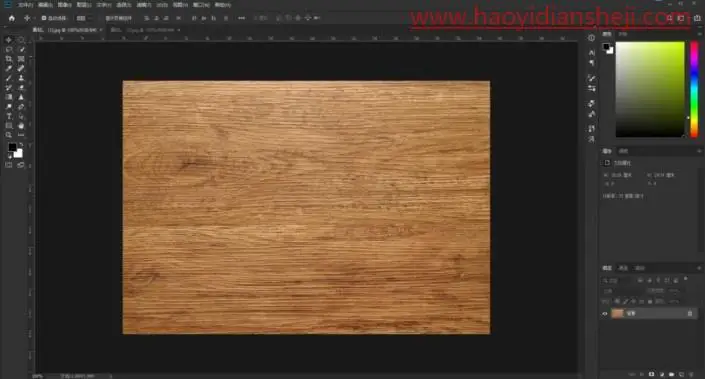This screenshot has height=379, width=705.
Task: Select the Path Selection tool
Action: tap(21, 116)
